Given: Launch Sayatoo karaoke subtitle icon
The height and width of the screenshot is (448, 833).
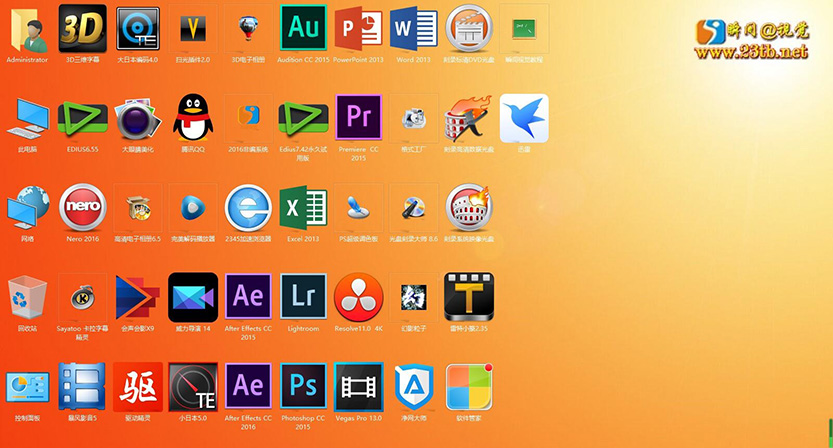Looking at the screenshot, I should point(82,297).
